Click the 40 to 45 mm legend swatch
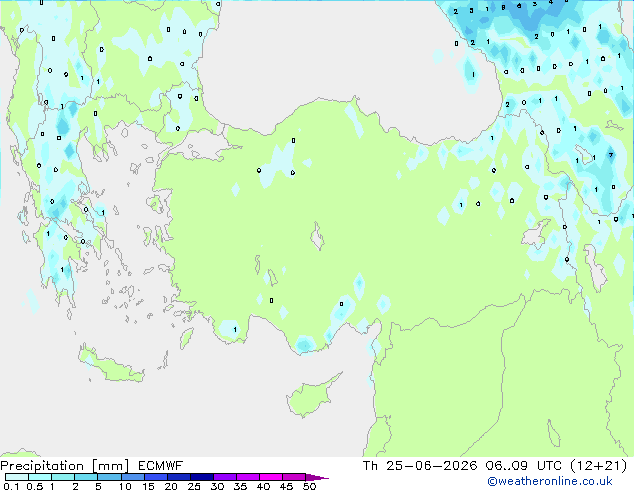634x490 pixels. 271,477
